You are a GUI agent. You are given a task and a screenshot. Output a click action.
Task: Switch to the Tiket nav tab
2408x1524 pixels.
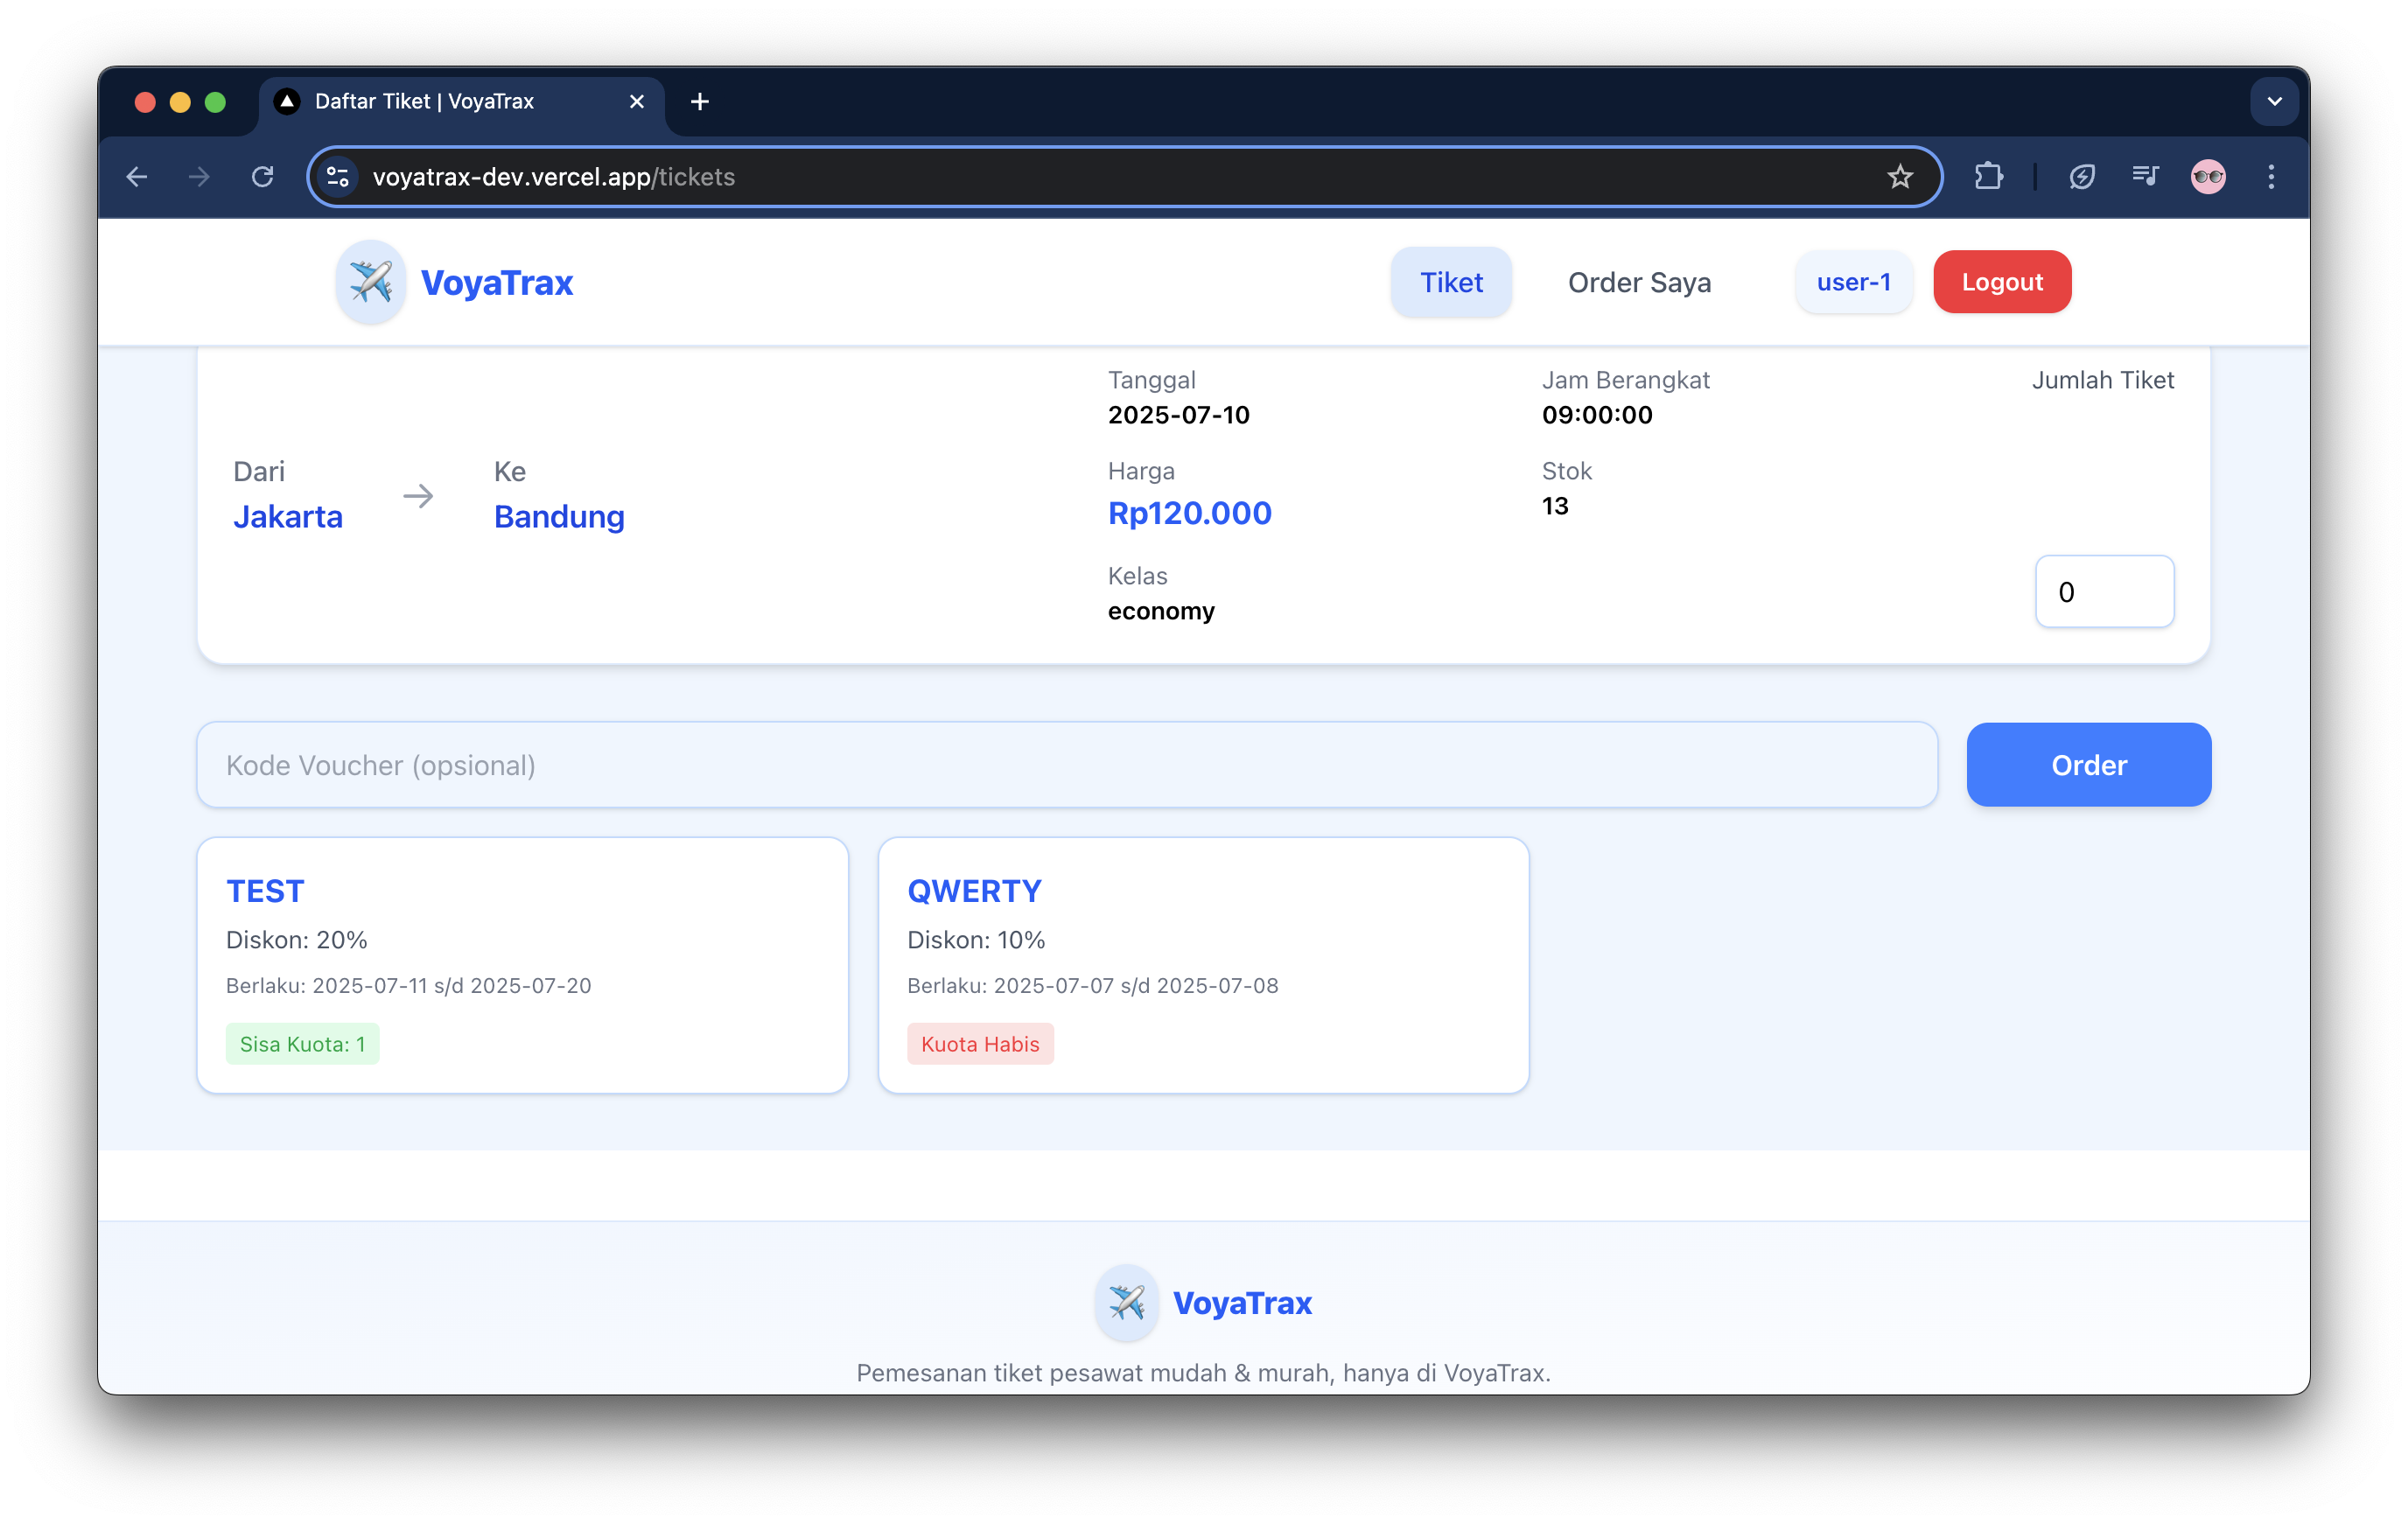tap(1450, 282)
